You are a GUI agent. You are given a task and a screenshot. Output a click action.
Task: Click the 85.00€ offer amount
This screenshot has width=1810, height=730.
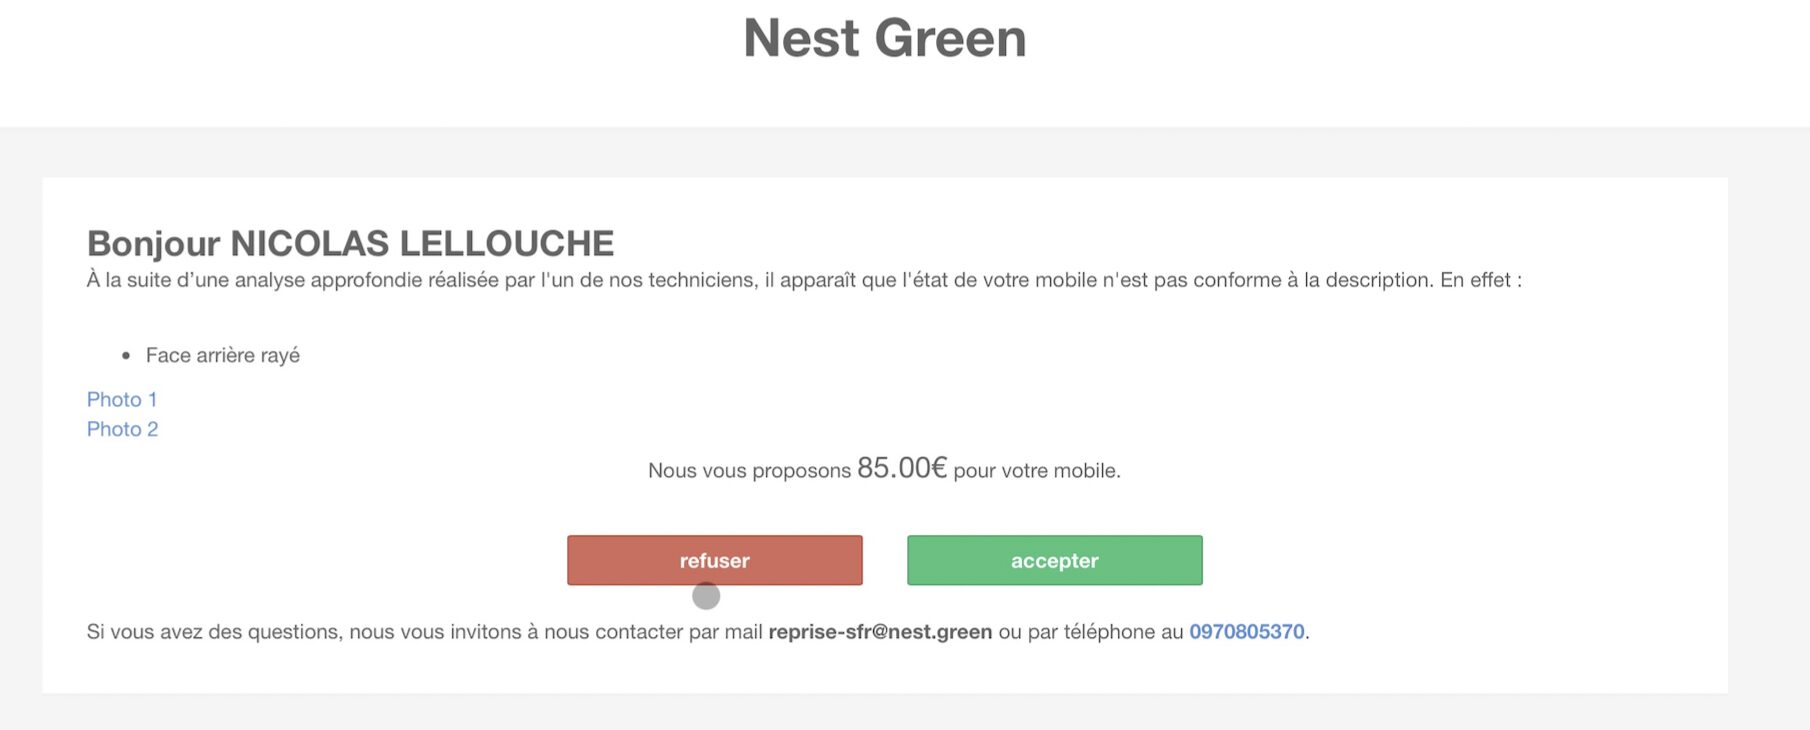pyautogui.click(x=901, y=468)
